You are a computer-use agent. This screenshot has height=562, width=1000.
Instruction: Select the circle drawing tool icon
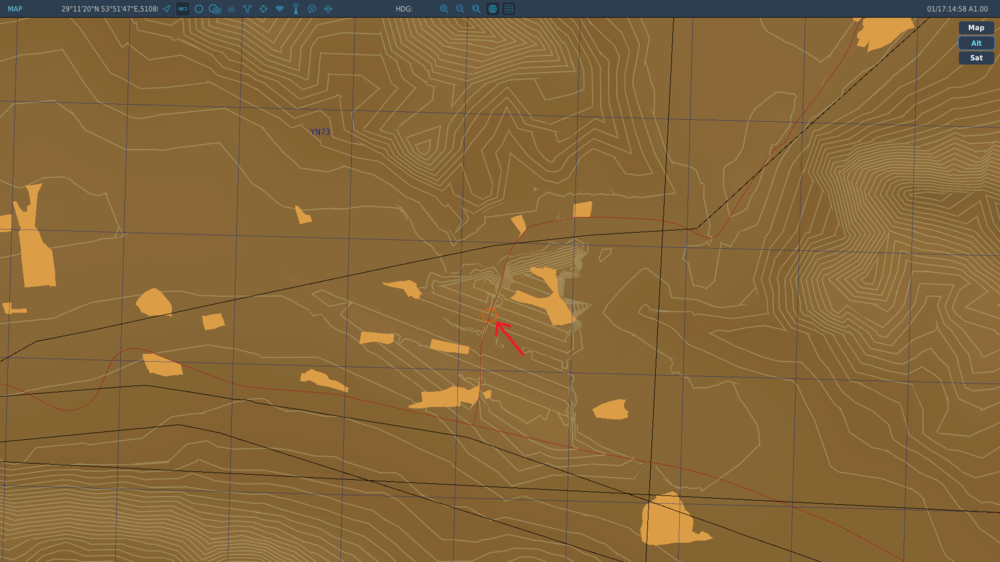[x=199, y=9]
